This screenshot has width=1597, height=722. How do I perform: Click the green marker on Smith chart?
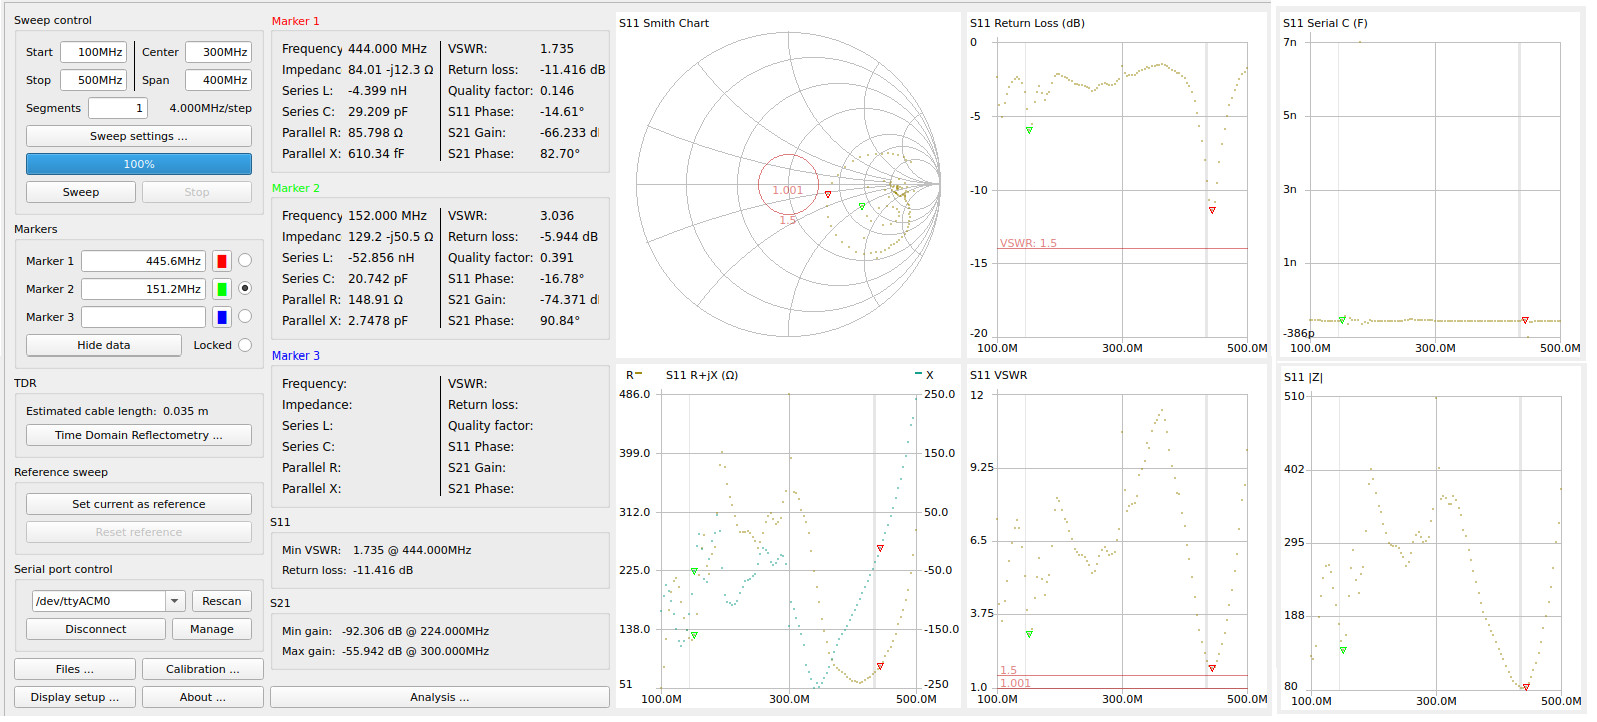click(862, 207)
